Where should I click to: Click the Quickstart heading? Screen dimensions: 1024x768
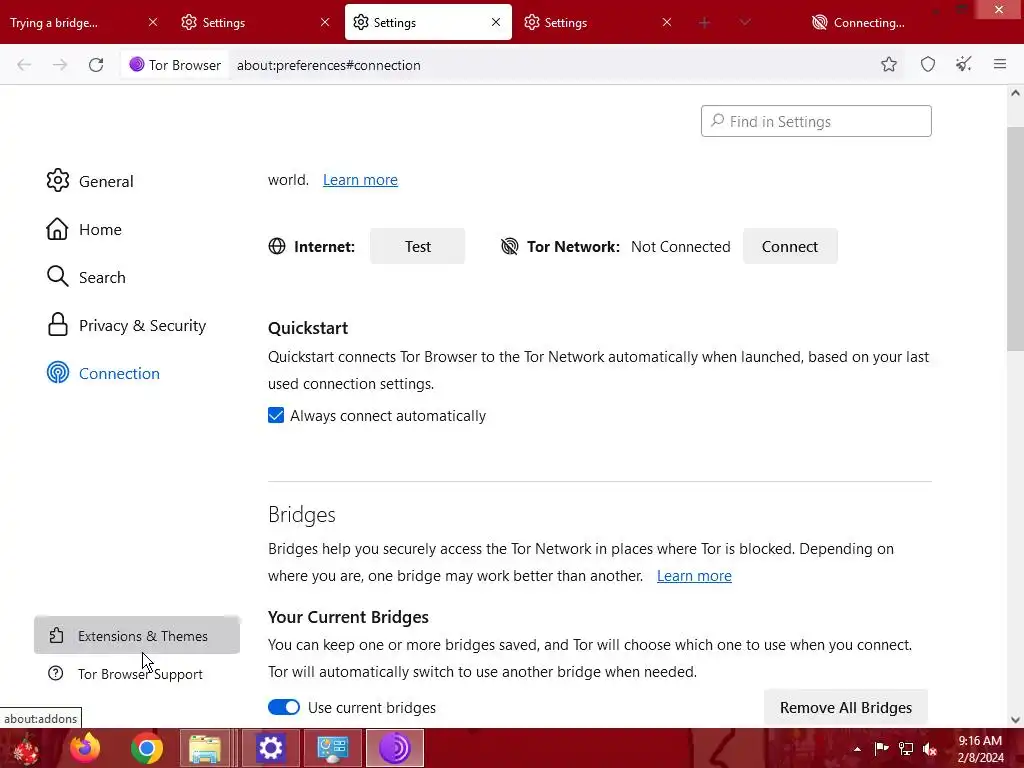coord(308,328)
